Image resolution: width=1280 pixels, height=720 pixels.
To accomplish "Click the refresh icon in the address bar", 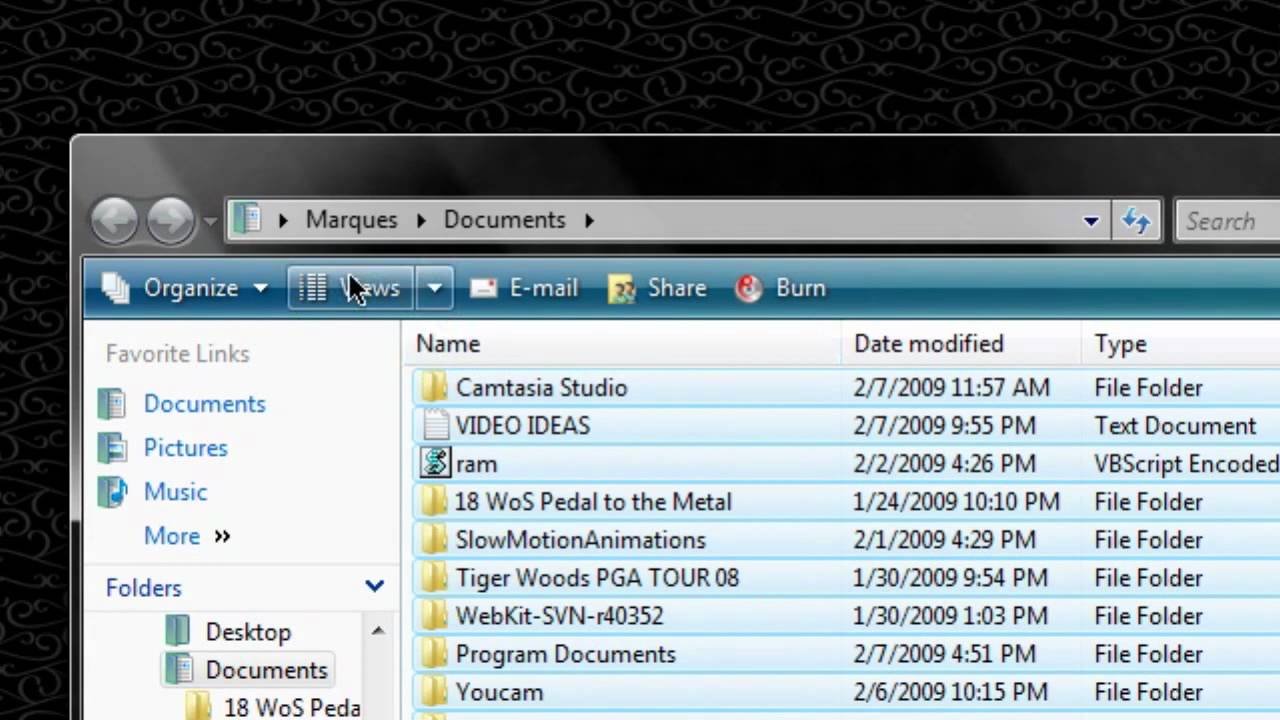I will [x=1136, y=221].
